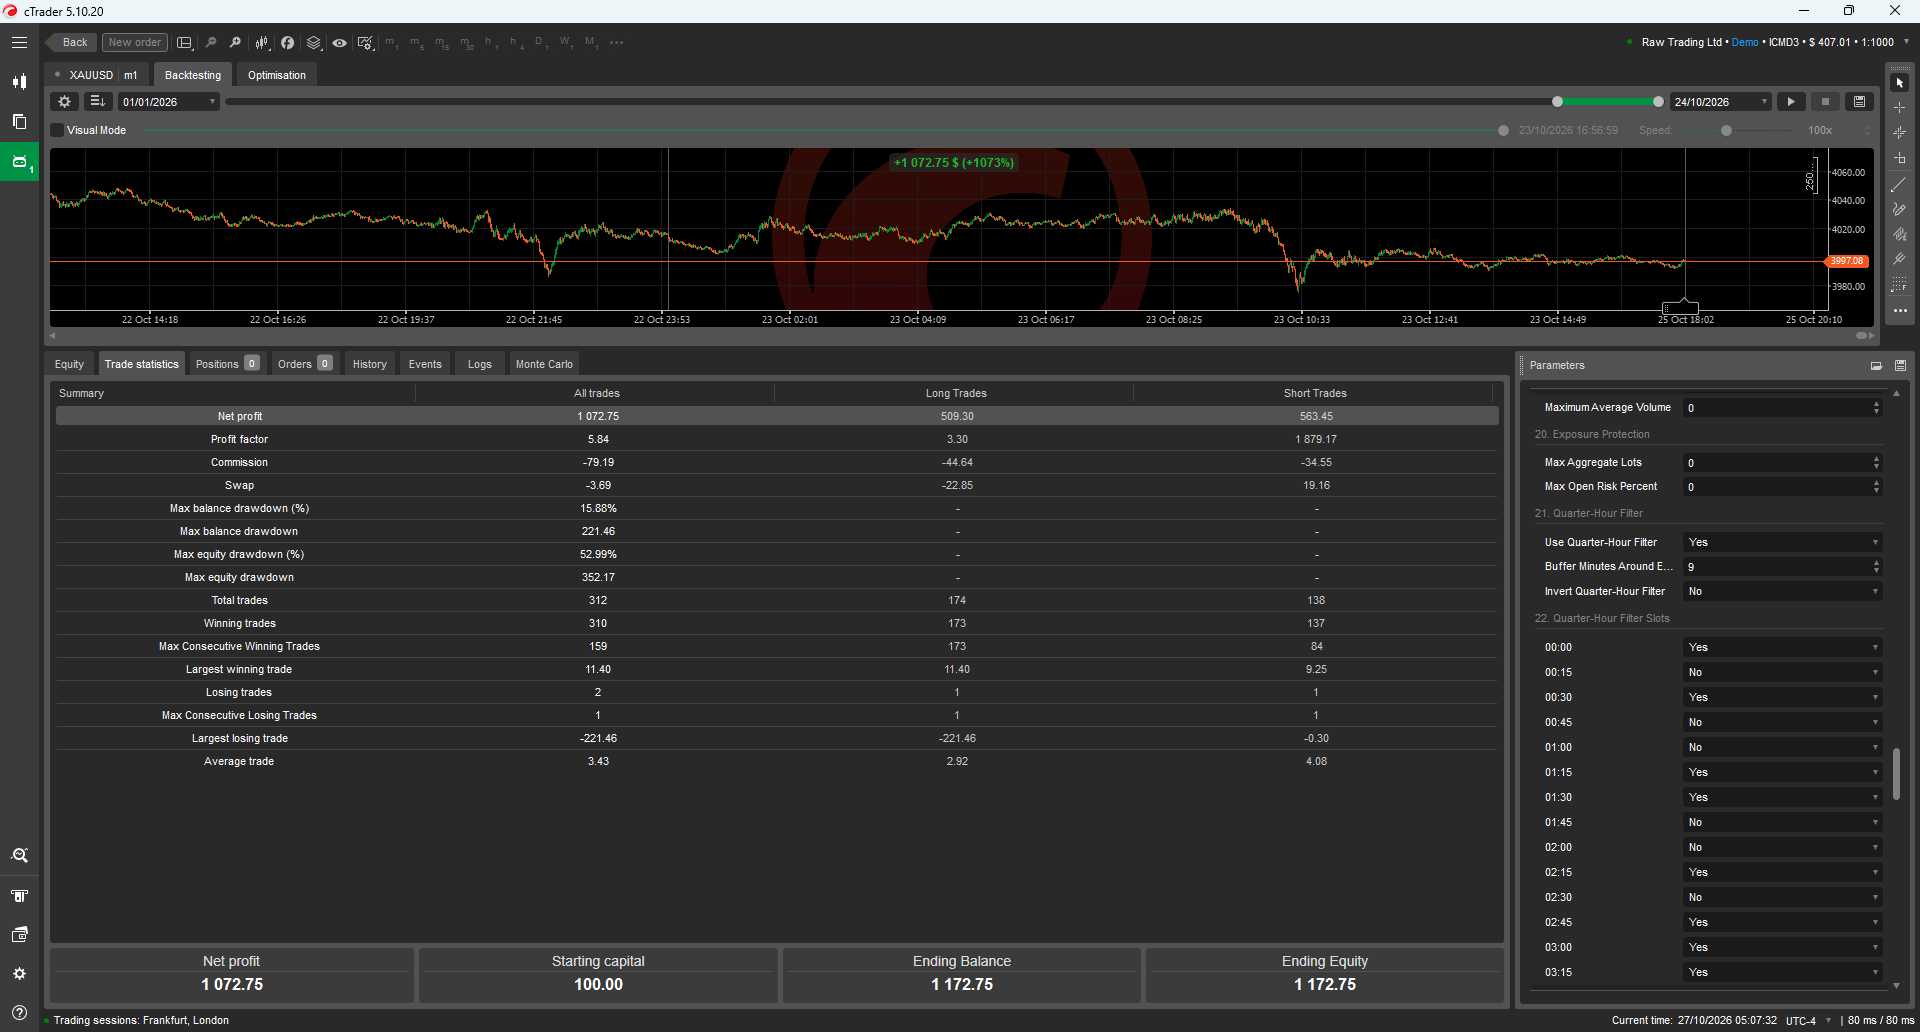Open the copy section in left sidebar
The height and width of the screenshot is (1032, 1920).
[19, 121]
